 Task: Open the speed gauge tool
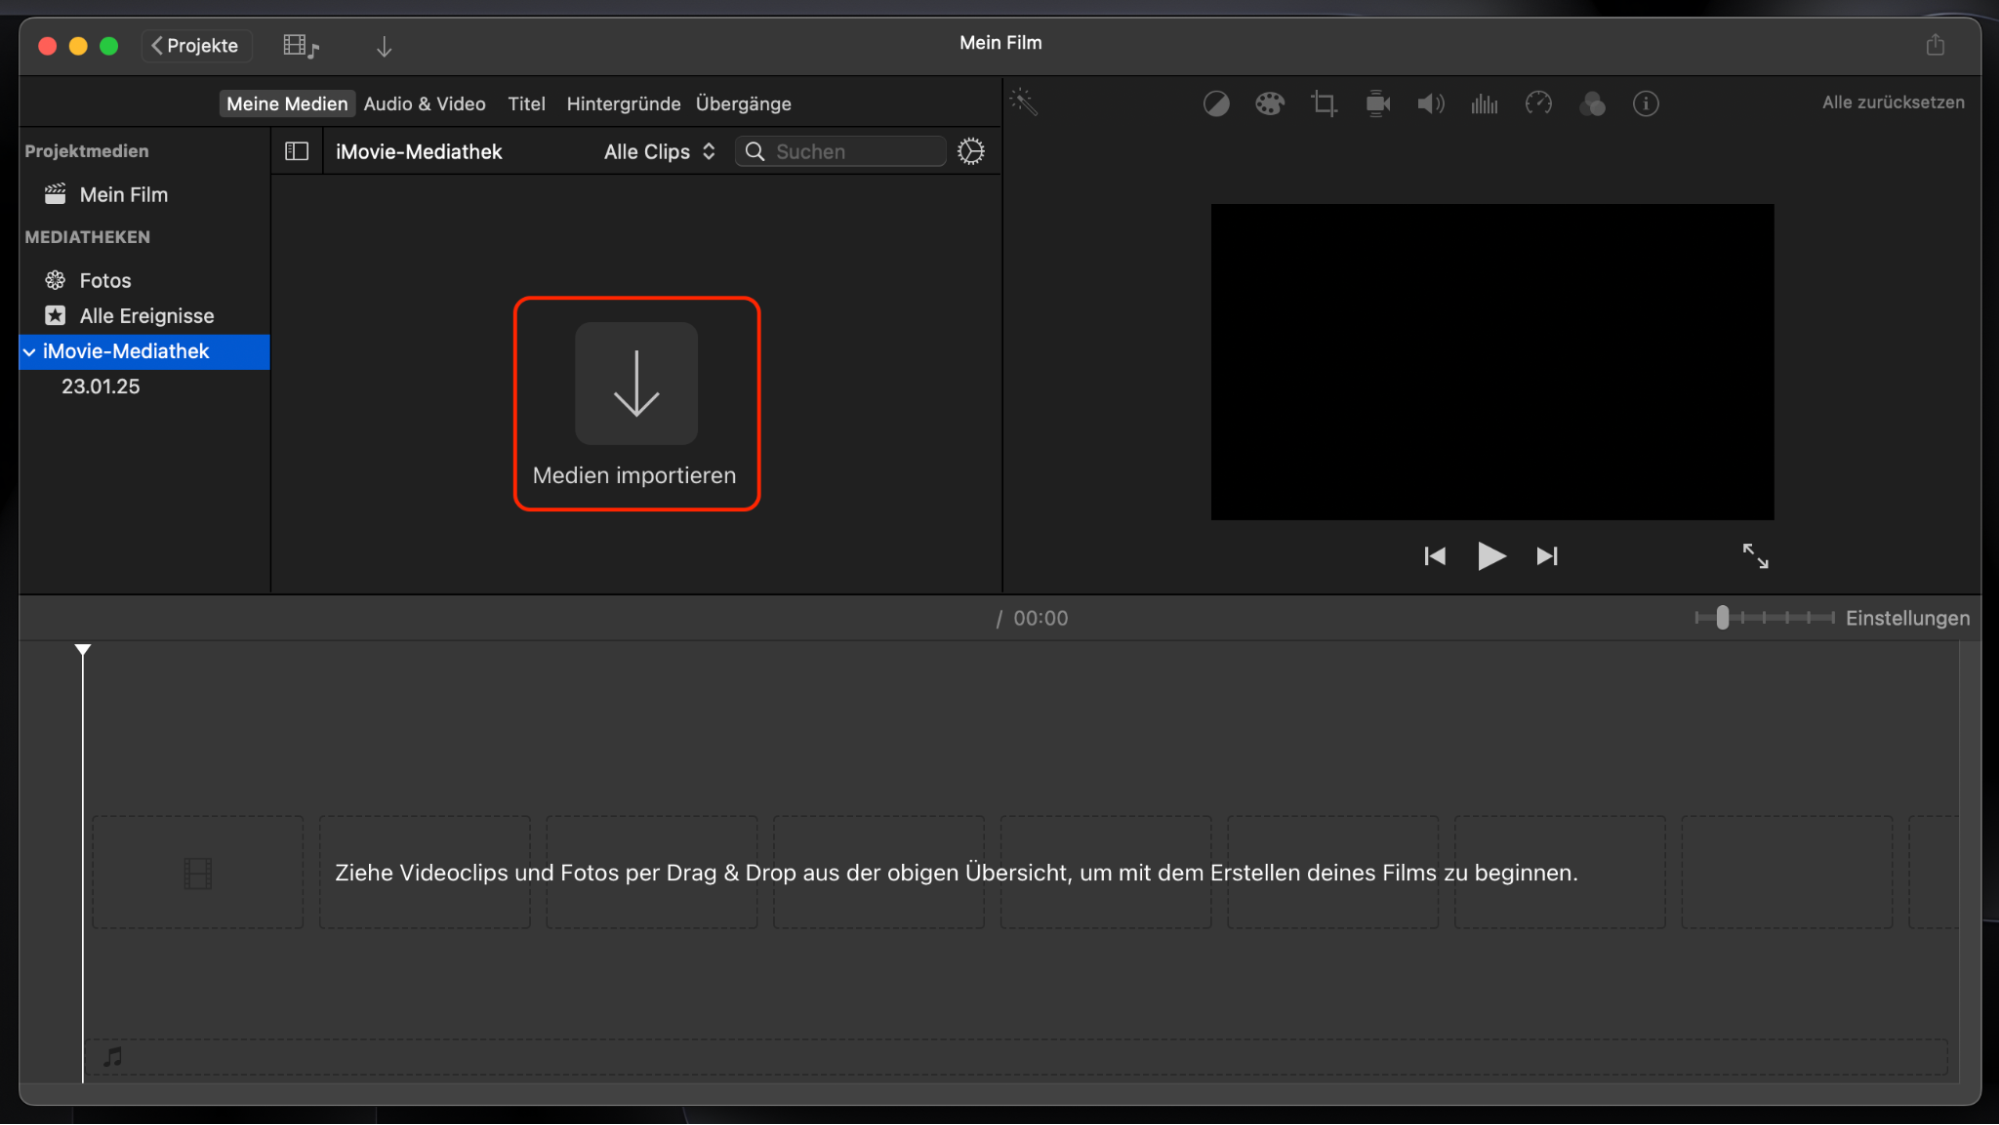point(1539,104)
